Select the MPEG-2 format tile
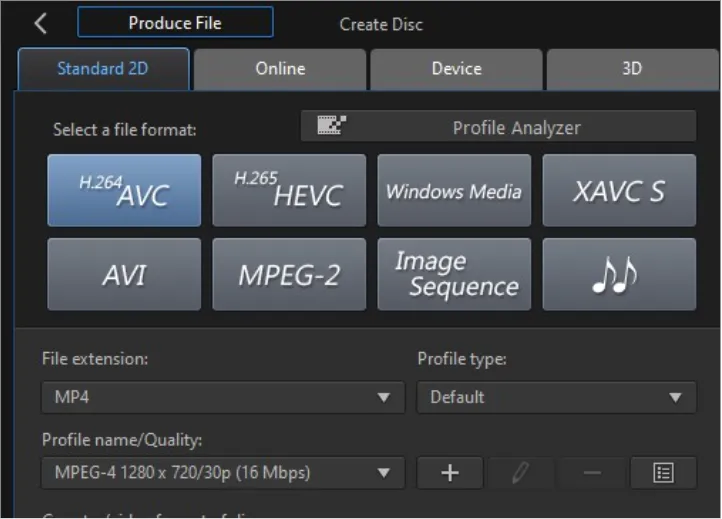722x519 pixels. (x=289, y=274)
